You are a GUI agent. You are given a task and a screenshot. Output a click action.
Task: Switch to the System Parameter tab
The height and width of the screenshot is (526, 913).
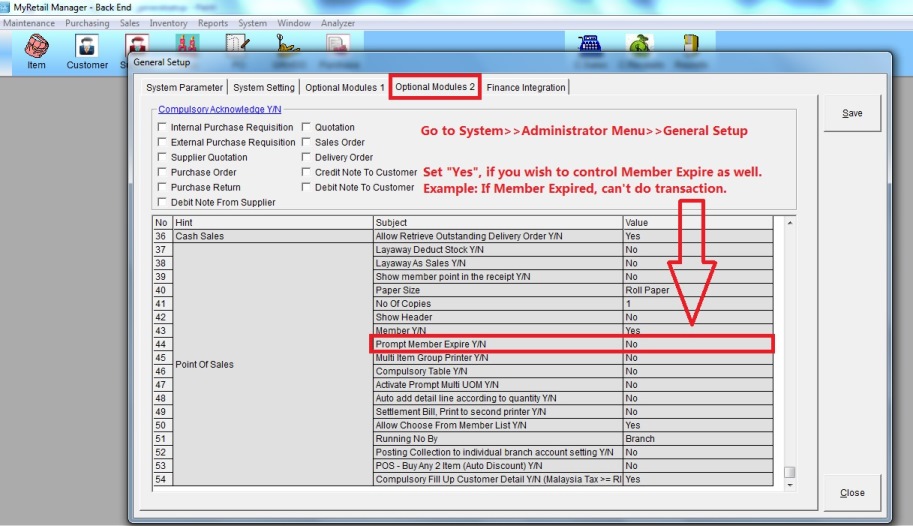pyautogui.click(x=185, y=88)
